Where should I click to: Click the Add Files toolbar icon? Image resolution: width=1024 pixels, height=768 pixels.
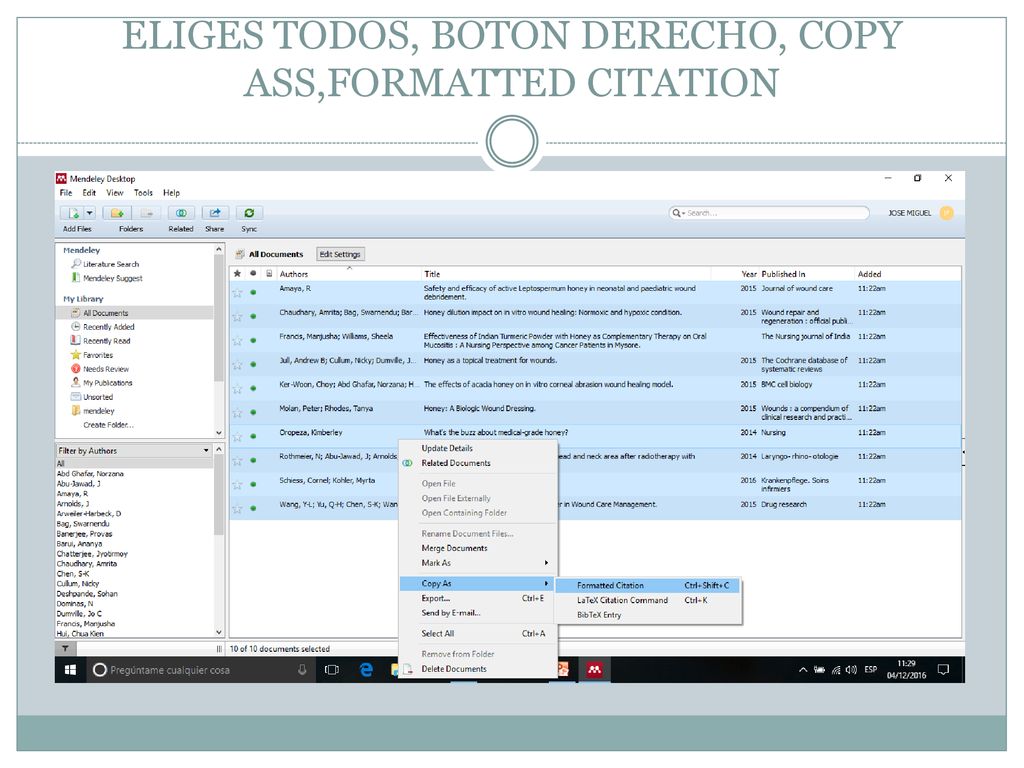[73, 213]
